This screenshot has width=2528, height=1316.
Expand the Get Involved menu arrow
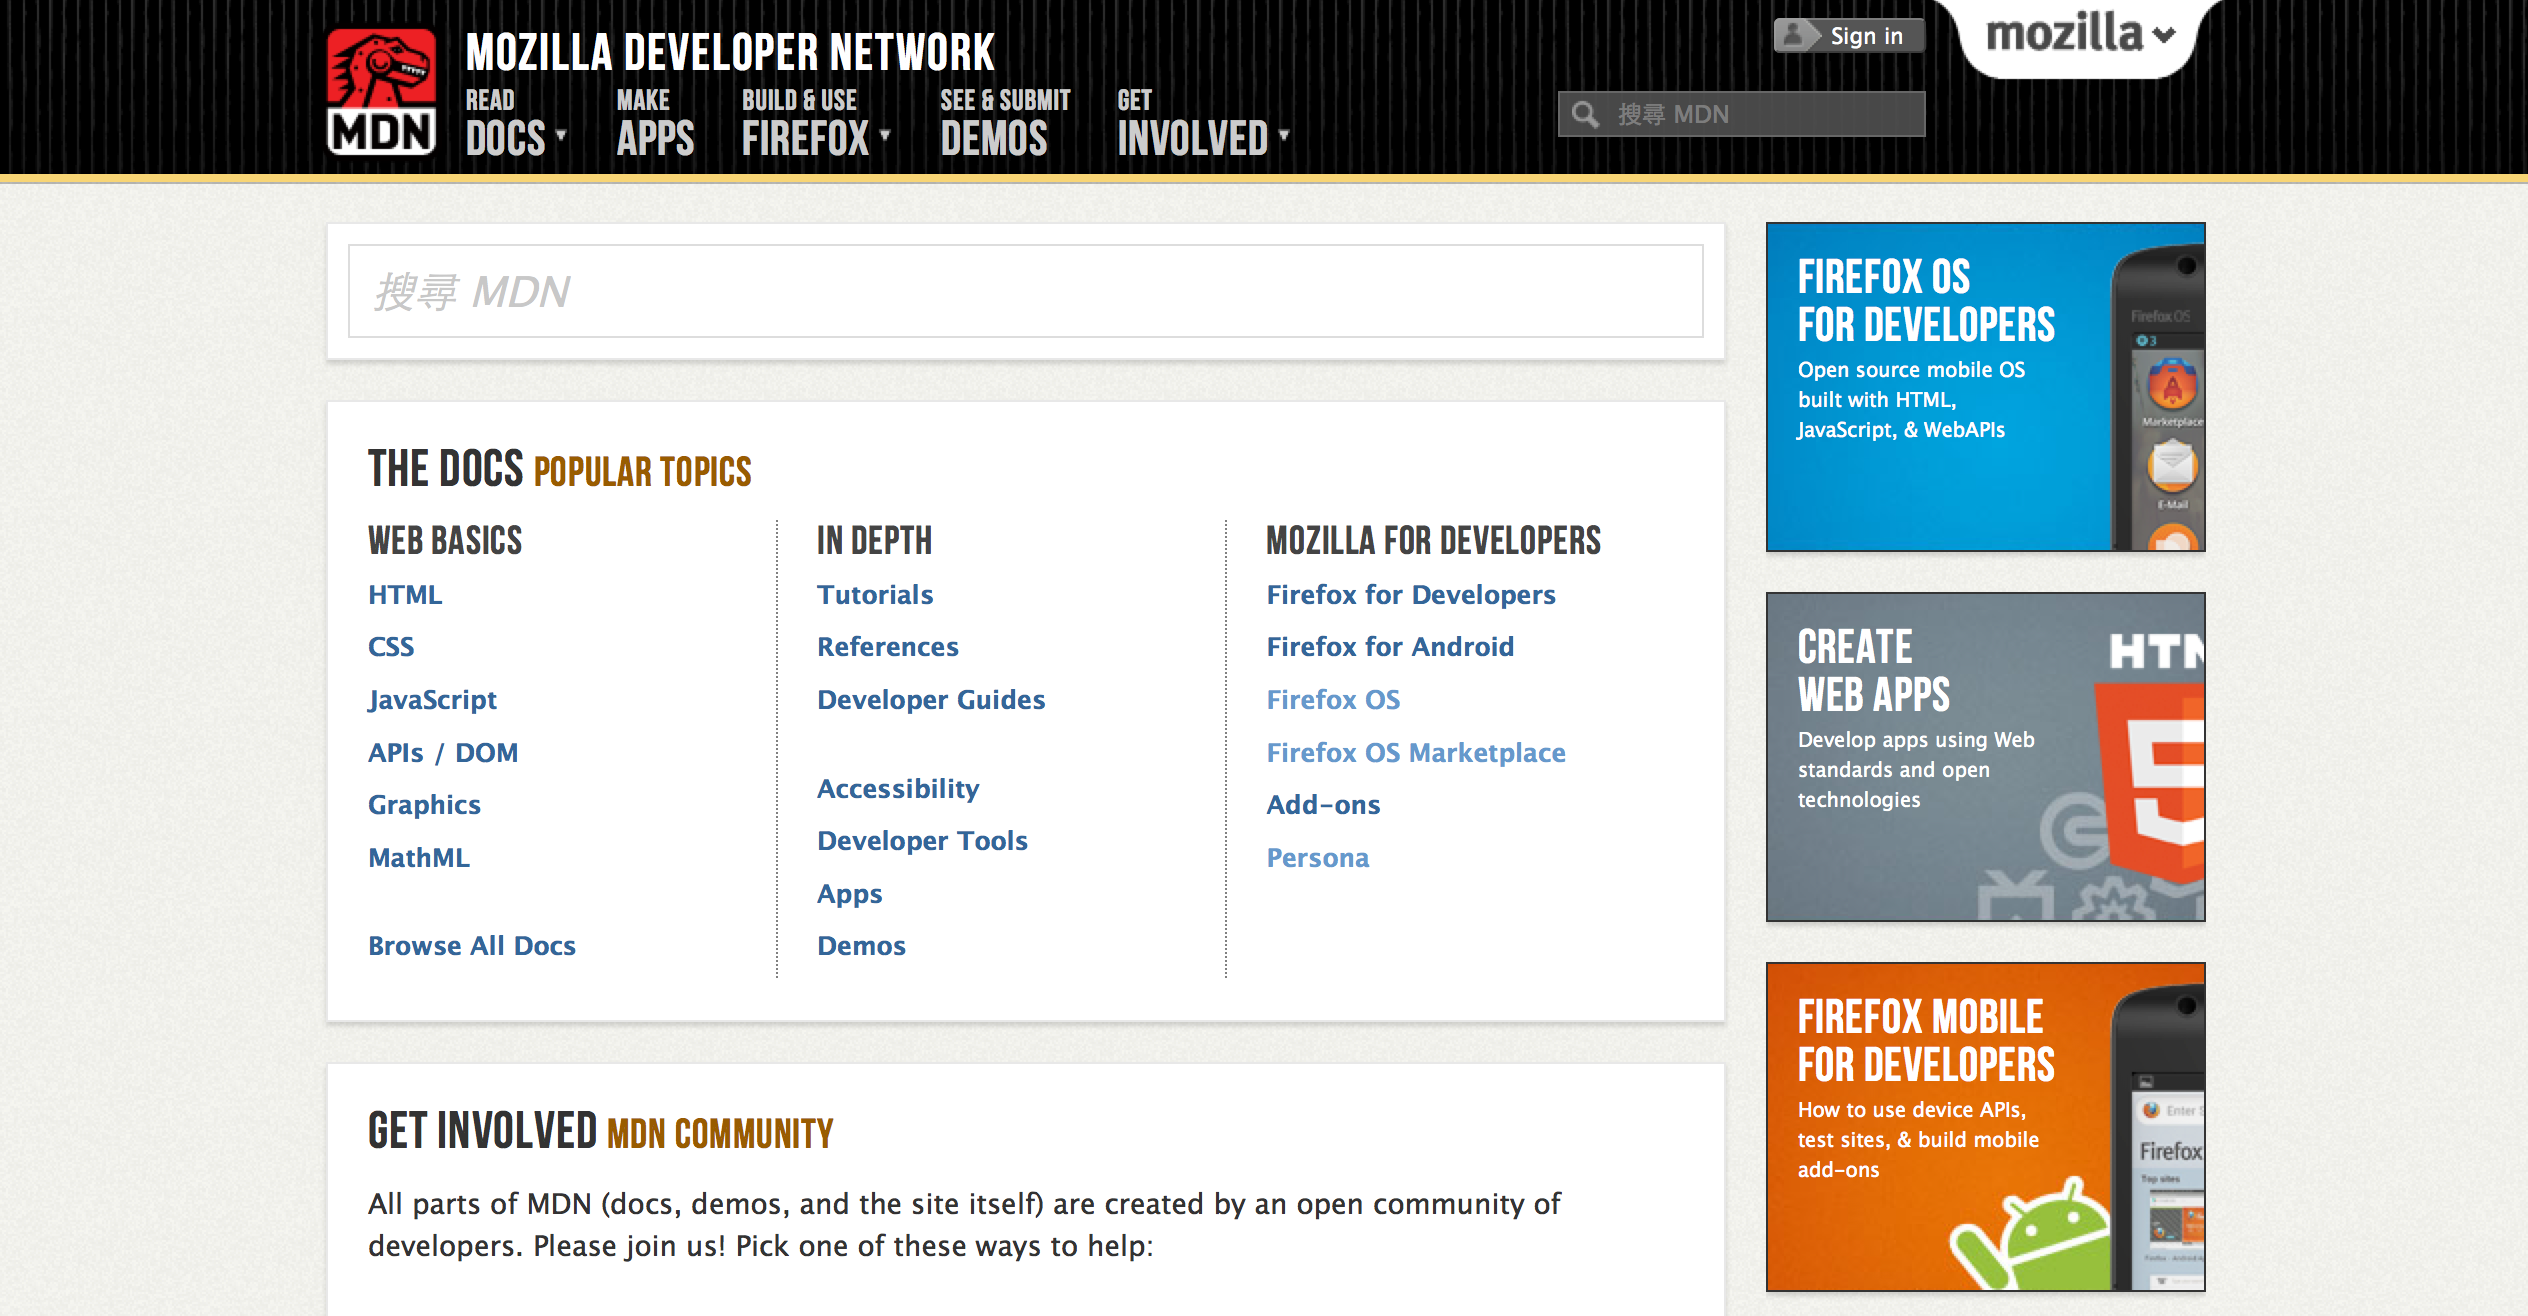tap(1284, 135)
